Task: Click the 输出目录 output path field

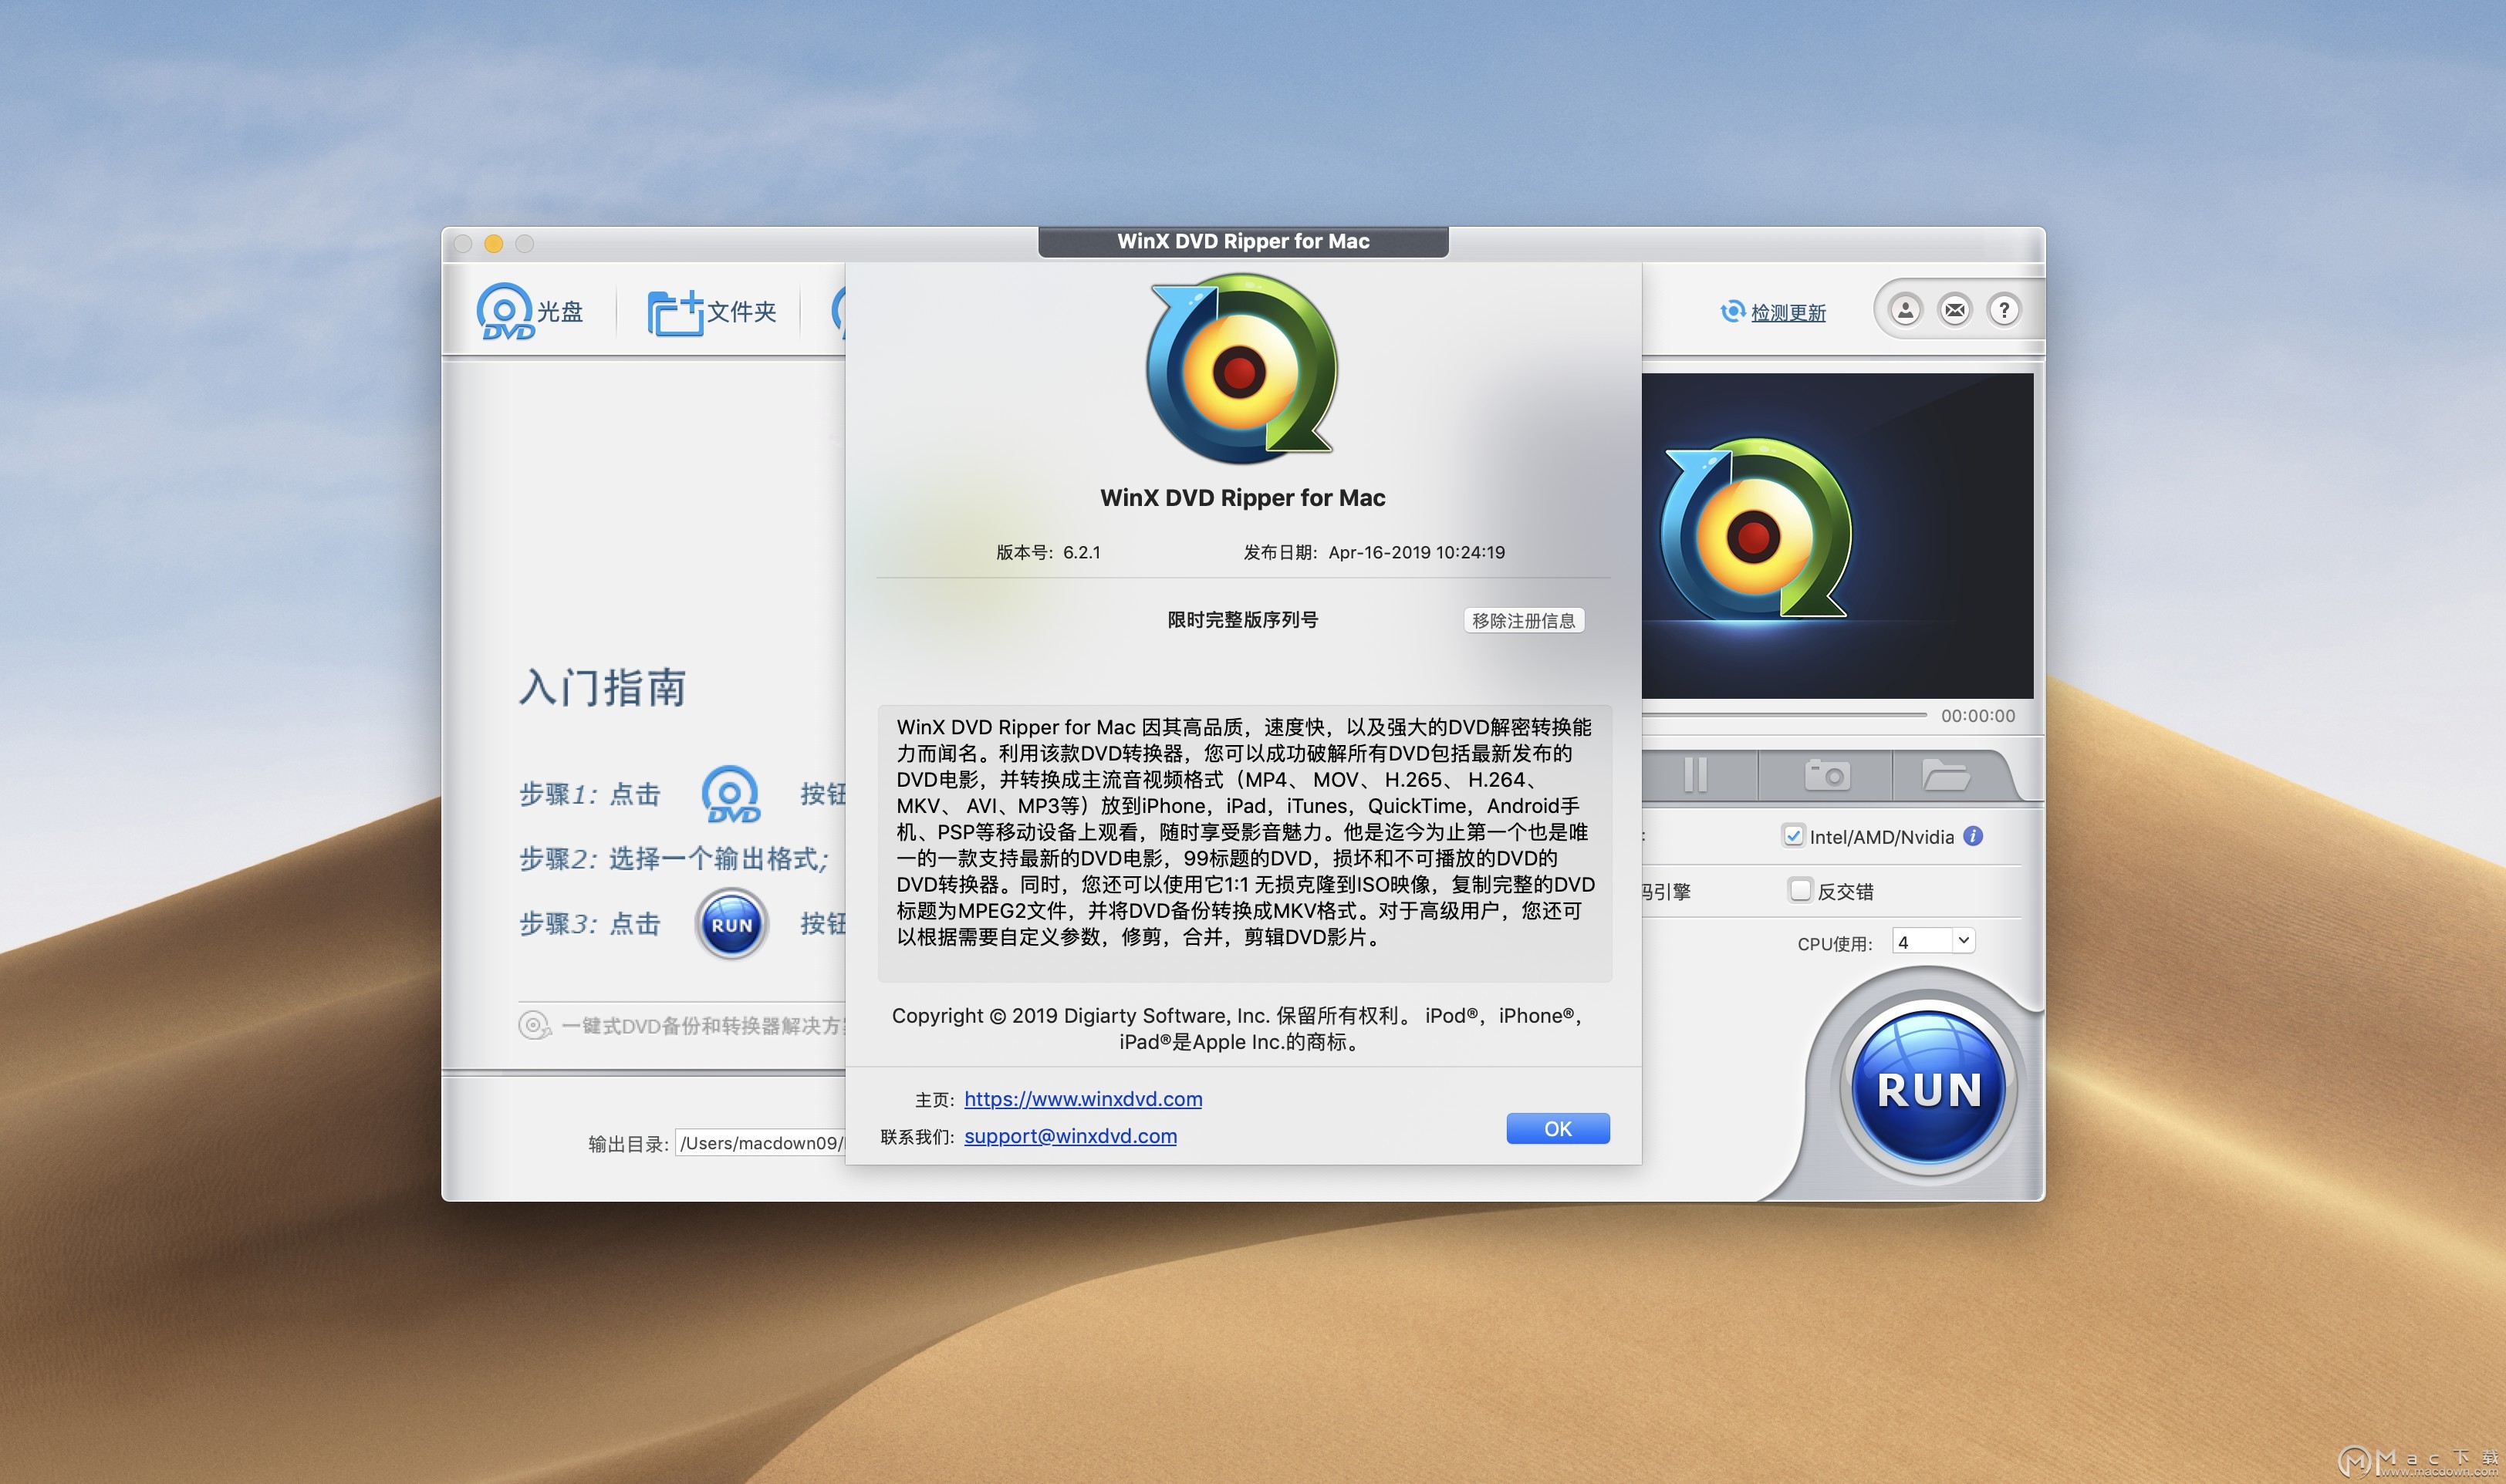Action: (x=760, y=1143)
